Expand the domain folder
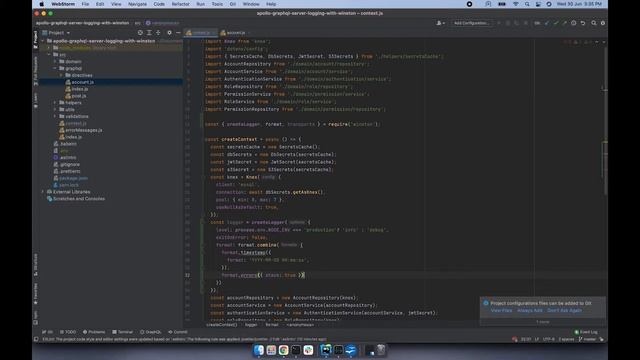 [55, 62]
